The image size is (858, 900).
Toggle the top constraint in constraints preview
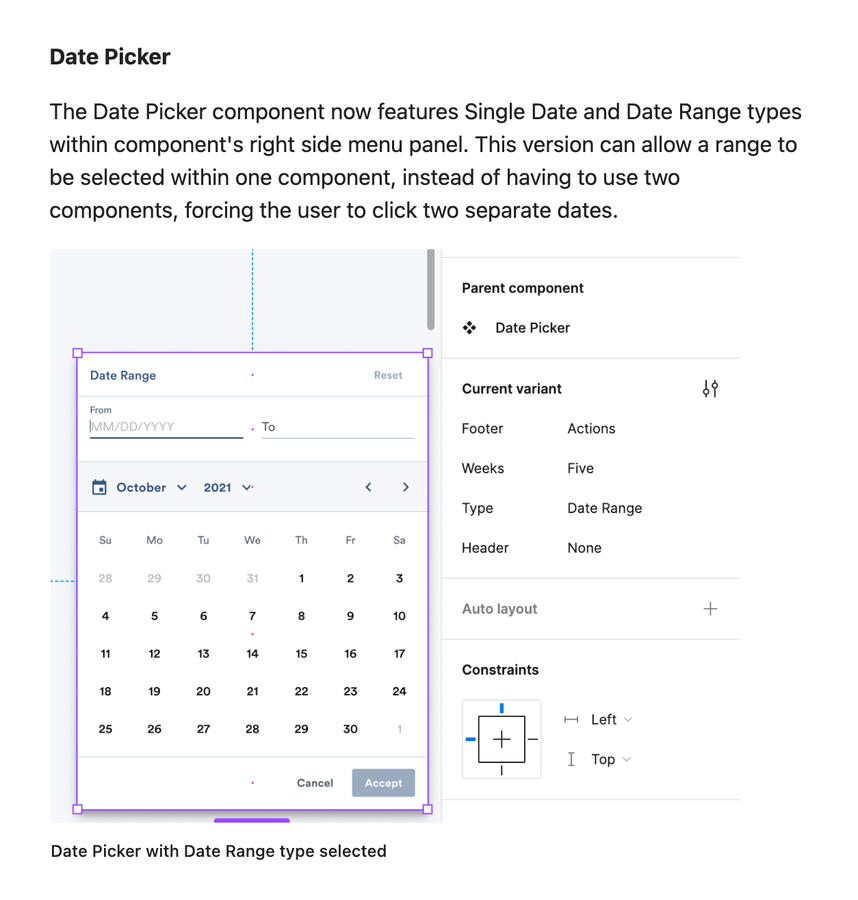(x=501, y=708)
